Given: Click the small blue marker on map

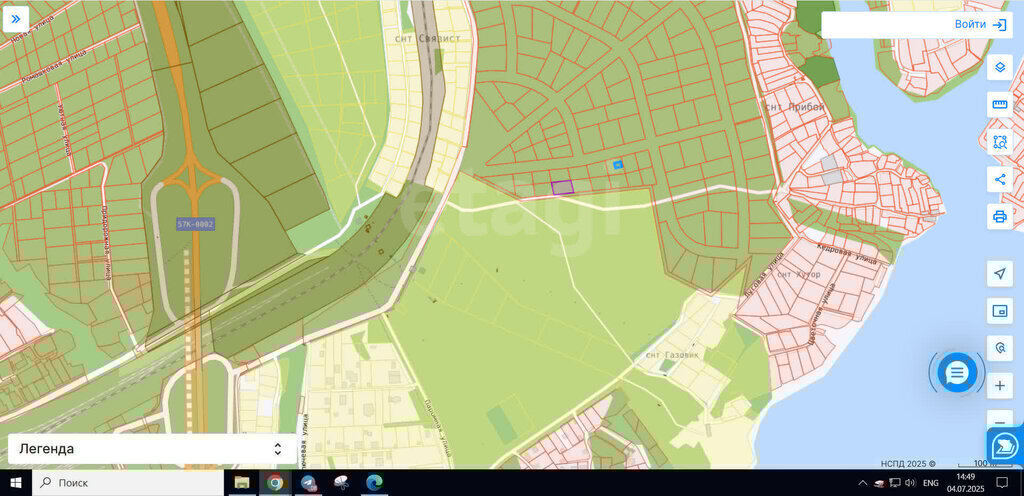Looking at the screenshot, I should [618, 164].
